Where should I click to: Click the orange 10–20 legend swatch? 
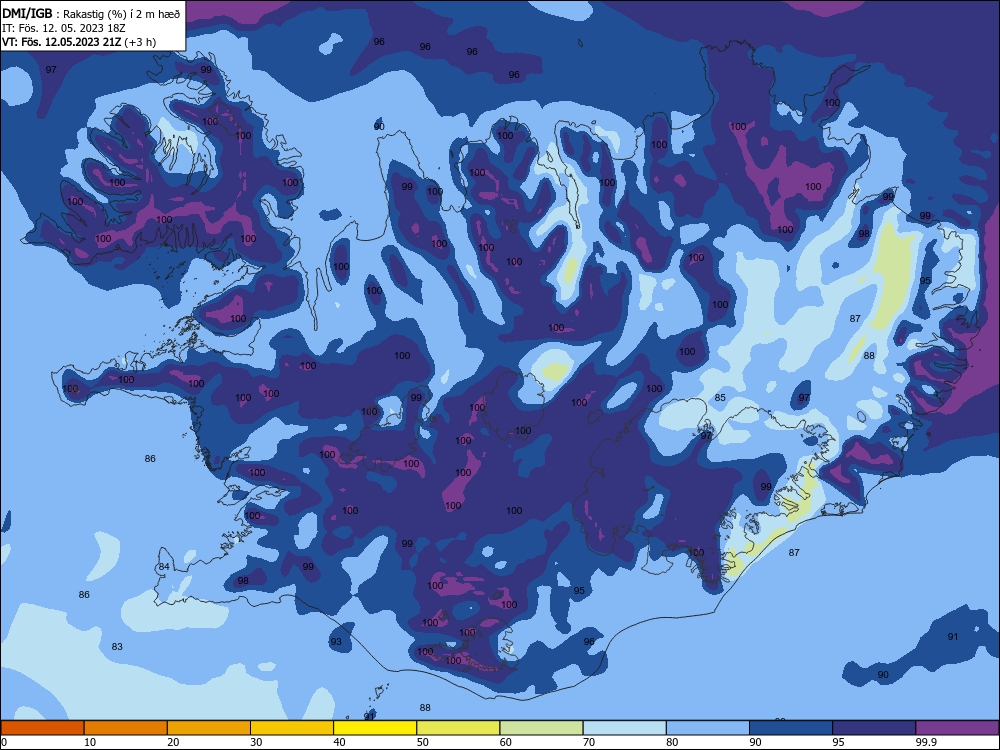pyautogui.click(x=126, y=728)
